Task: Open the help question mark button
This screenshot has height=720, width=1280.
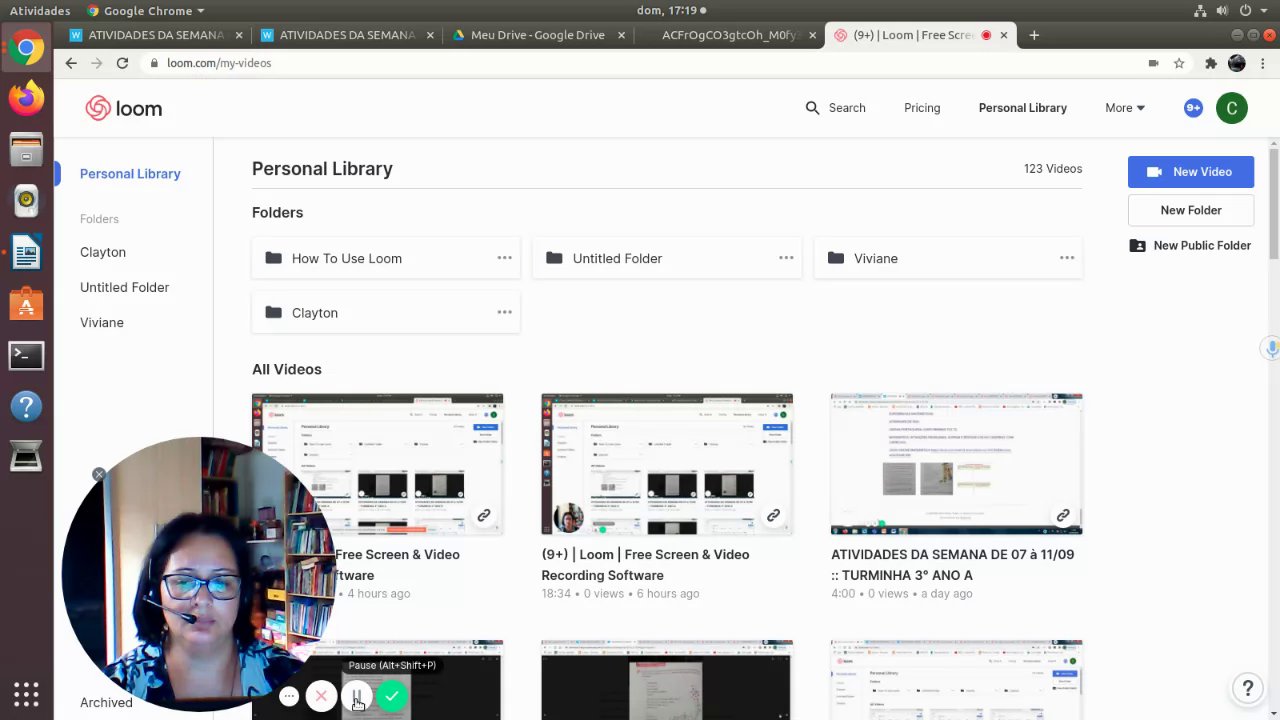Action: pos(1247,688)
